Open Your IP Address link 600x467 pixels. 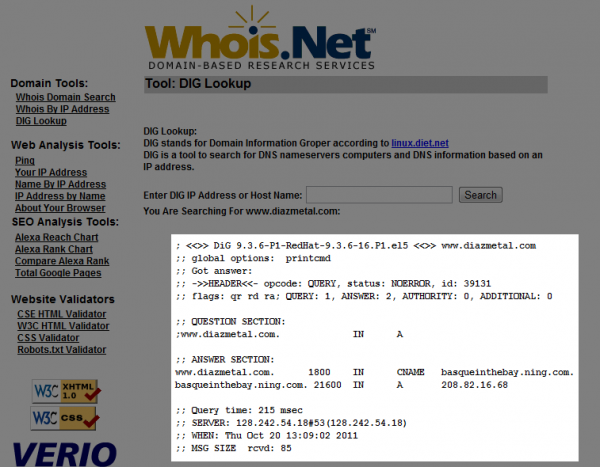(x=51, y=172)
